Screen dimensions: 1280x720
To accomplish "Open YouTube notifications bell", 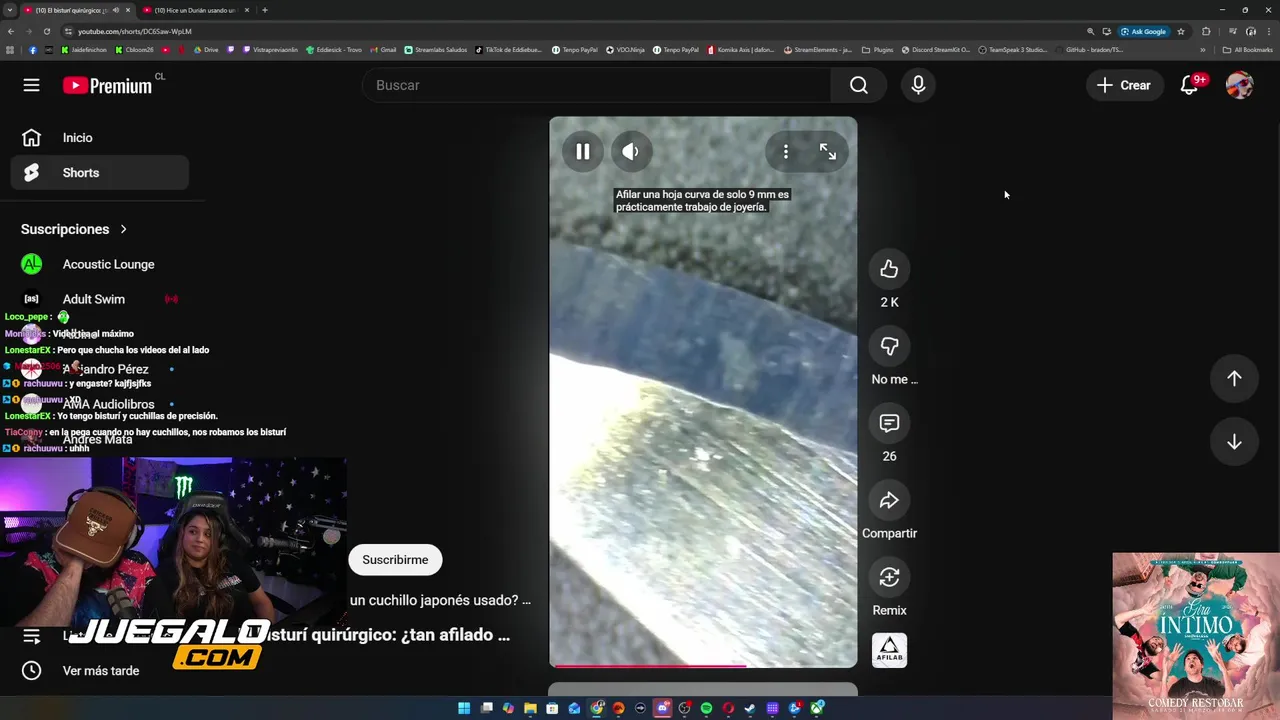I will point(1189,85).
